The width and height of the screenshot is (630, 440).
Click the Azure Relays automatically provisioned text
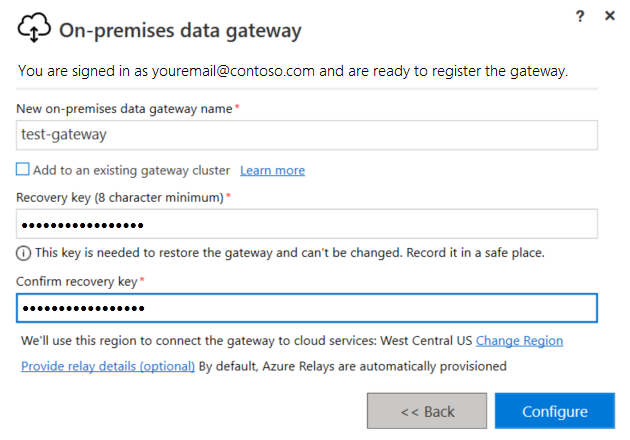click(x=353, y=366)
